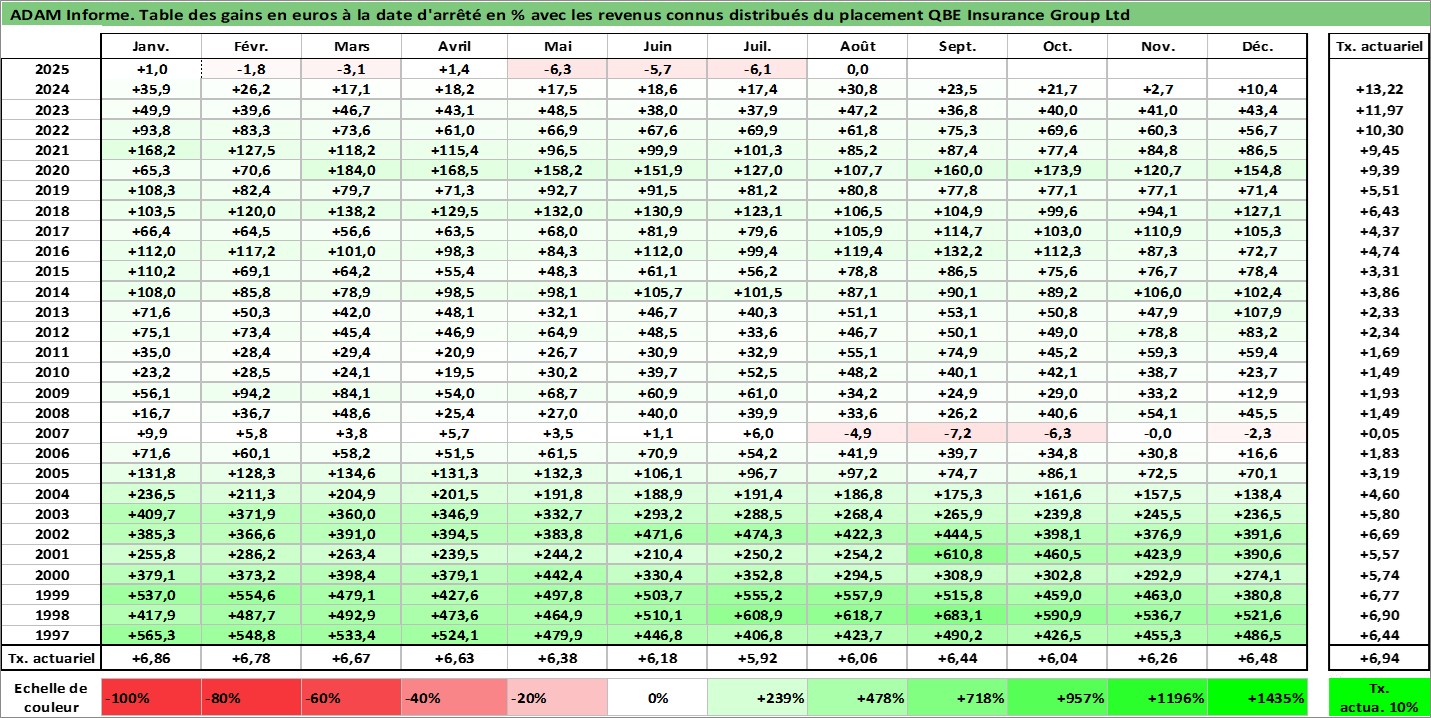This screenshot has height=718, width=1431.
Task: Select the -80% color scale swatch
Action: pyautogui.click(x=252, y=698)
